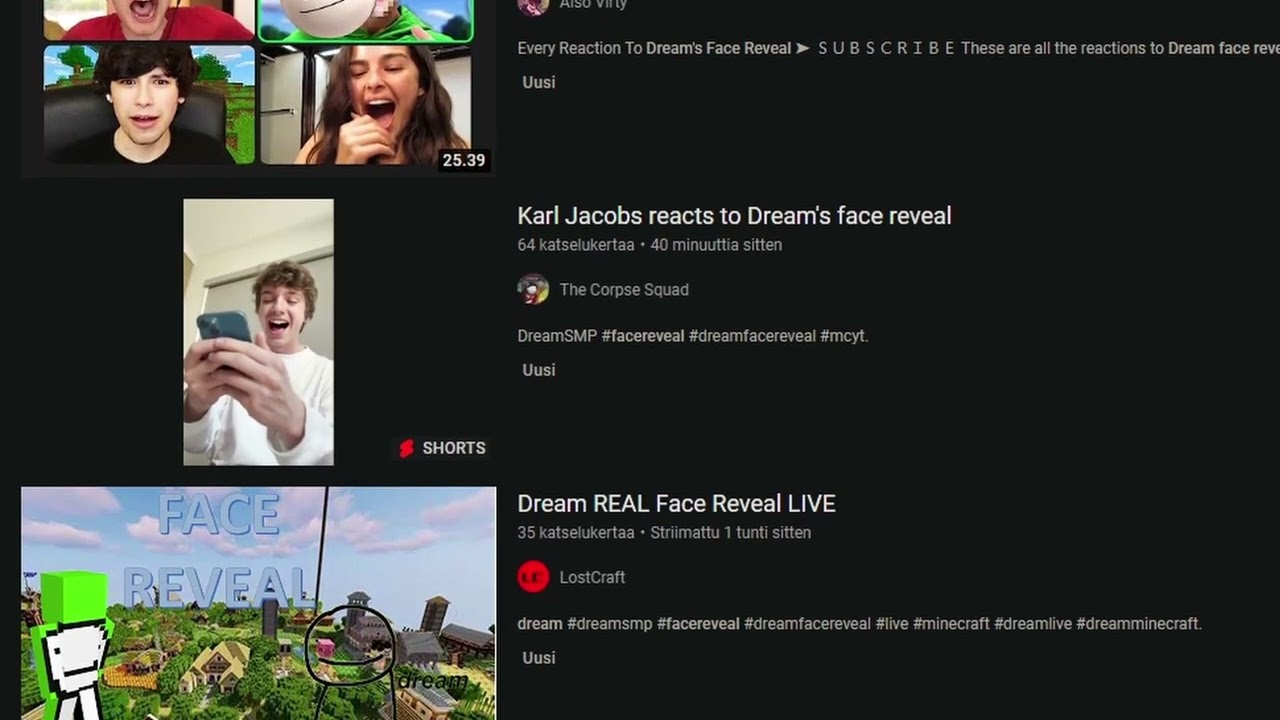1280x720 pixels.
Task: Click '35 katselukertaa' view count
Action: [x=576, y=533]
